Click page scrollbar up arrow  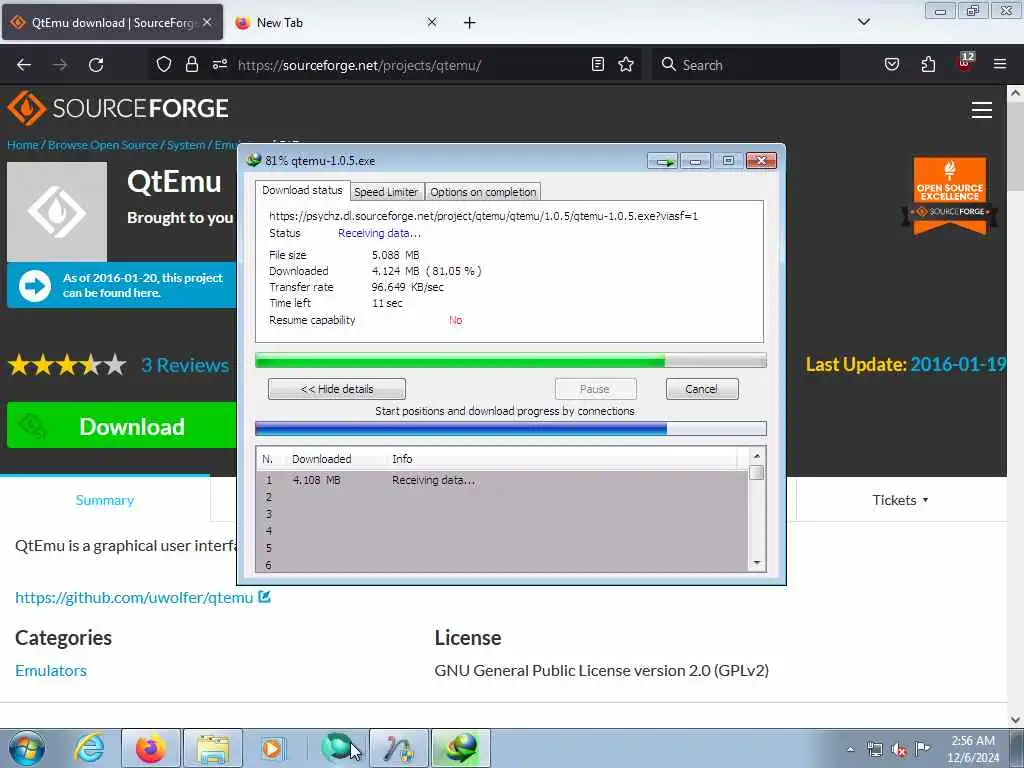click(x=1016, y=93)
